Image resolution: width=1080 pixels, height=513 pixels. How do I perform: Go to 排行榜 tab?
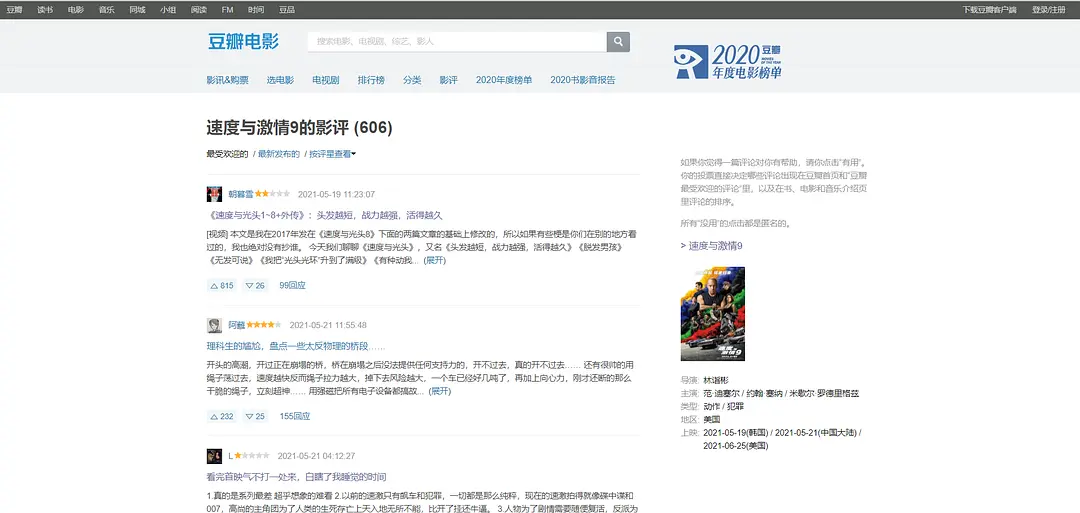pyautogui.click(x=371, y=80)
